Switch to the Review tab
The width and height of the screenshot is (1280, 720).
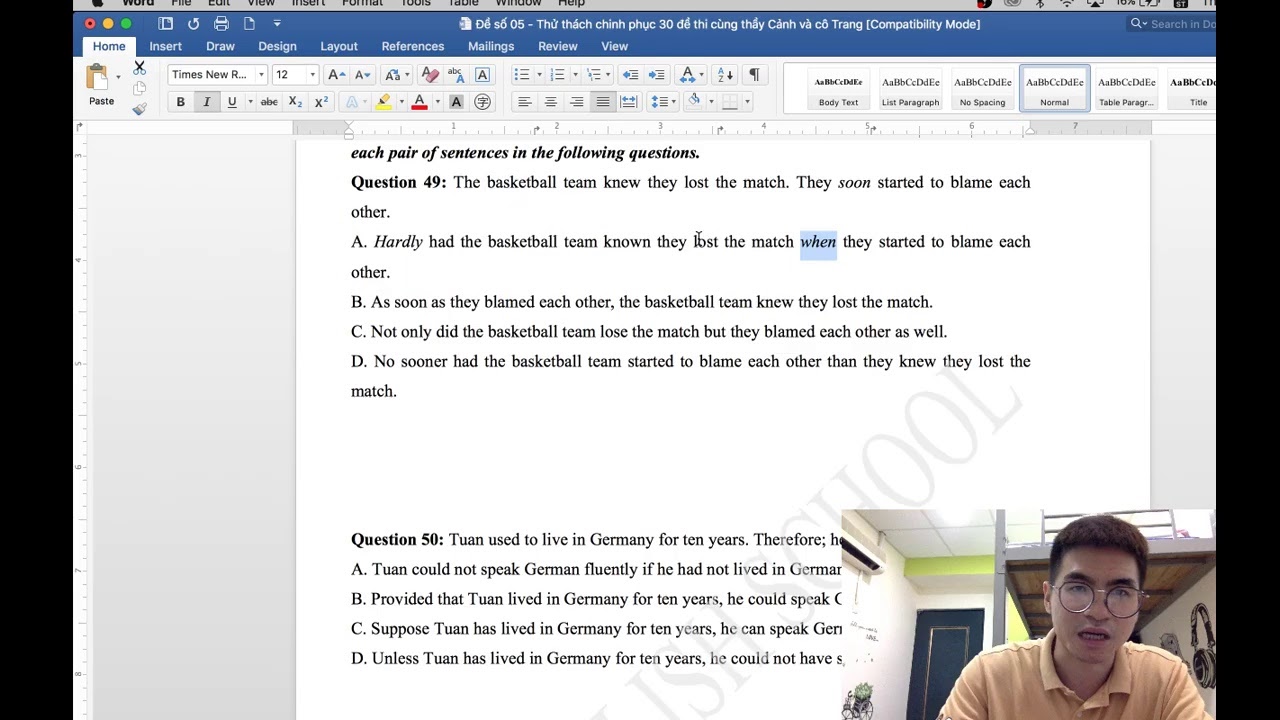pos(558,46)
